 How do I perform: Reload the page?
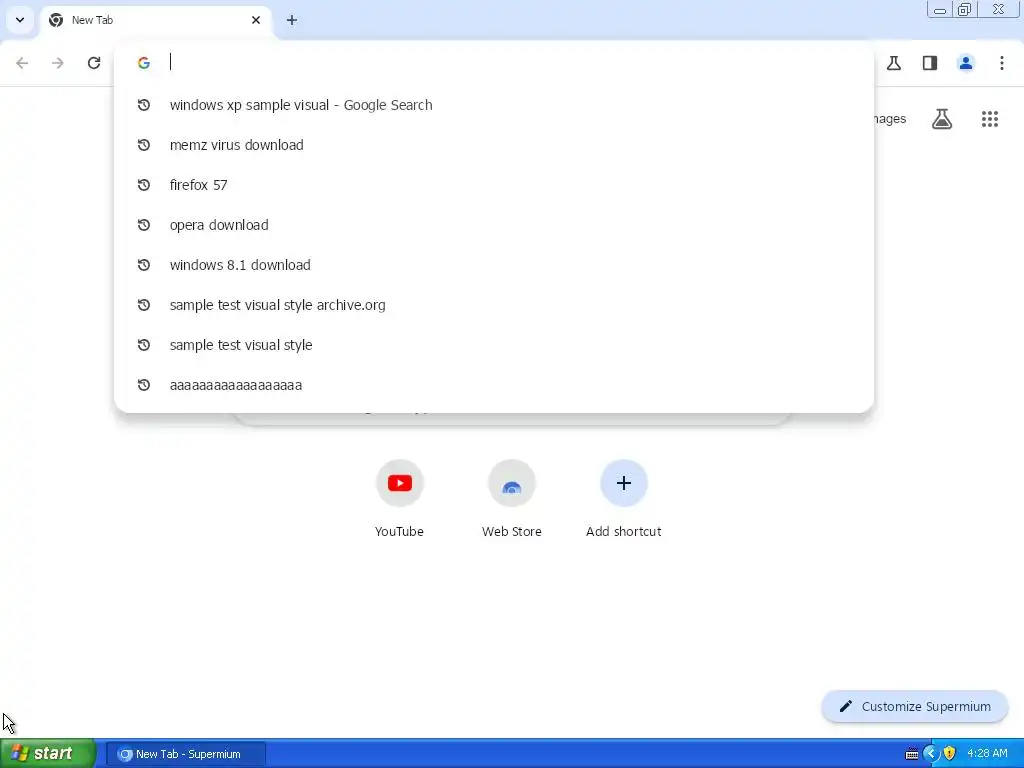click(x=94, y=63)
